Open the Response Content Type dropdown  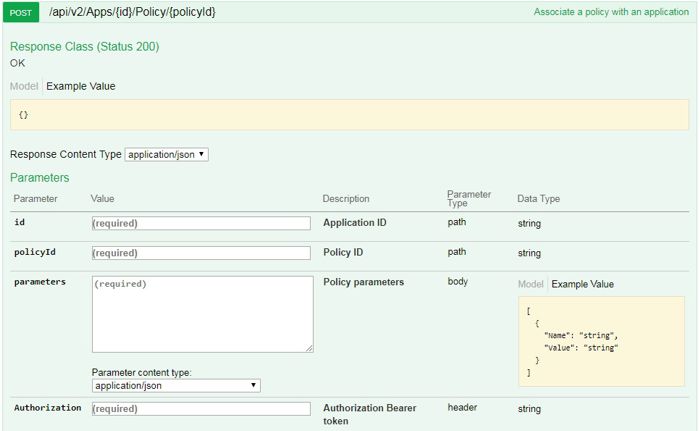[167, 155]
